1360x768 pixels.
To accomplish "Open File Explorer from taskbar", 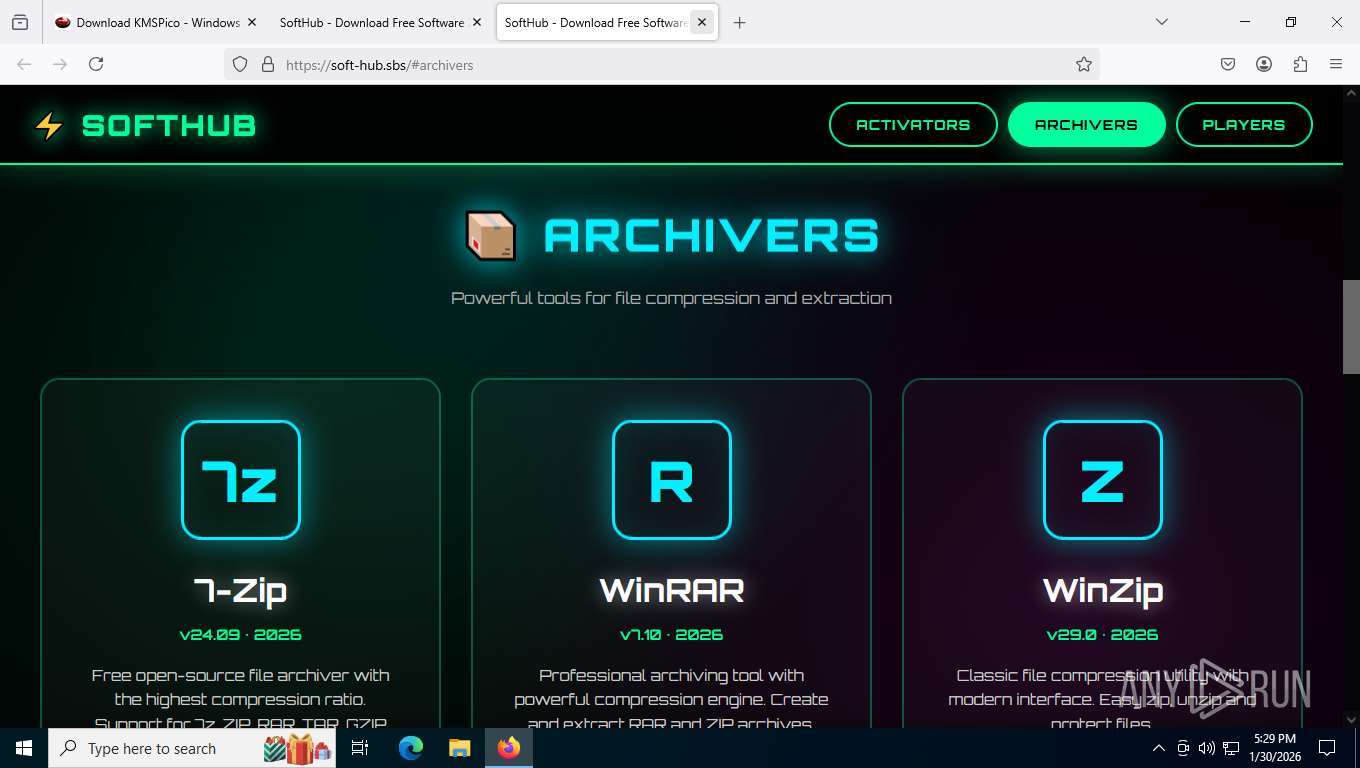I will click(x=459, y=748).
